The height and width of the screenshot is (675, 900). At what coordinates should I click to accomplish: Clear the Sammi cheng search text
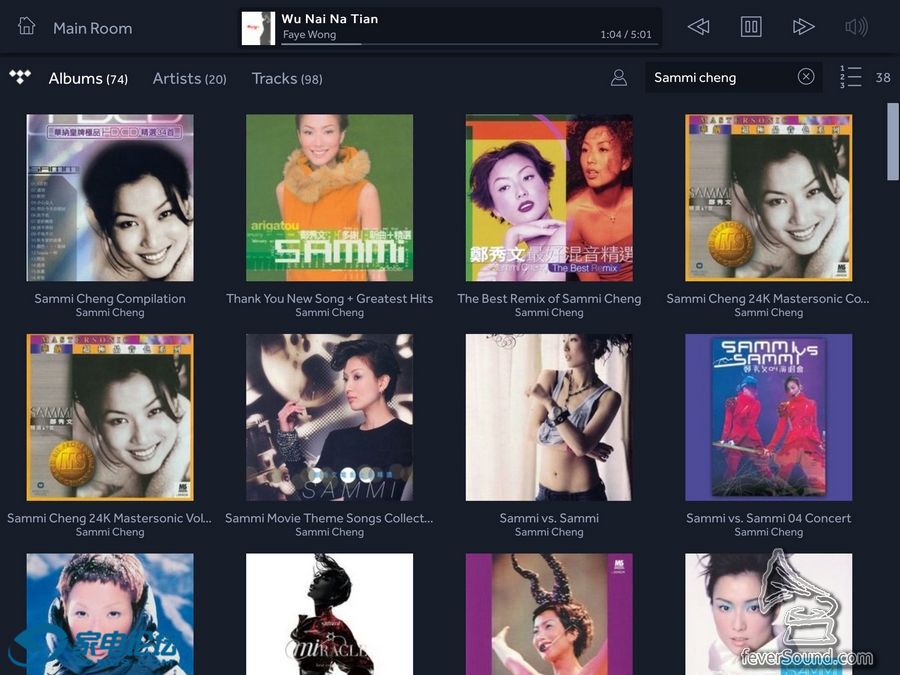(x=806, y=77)
